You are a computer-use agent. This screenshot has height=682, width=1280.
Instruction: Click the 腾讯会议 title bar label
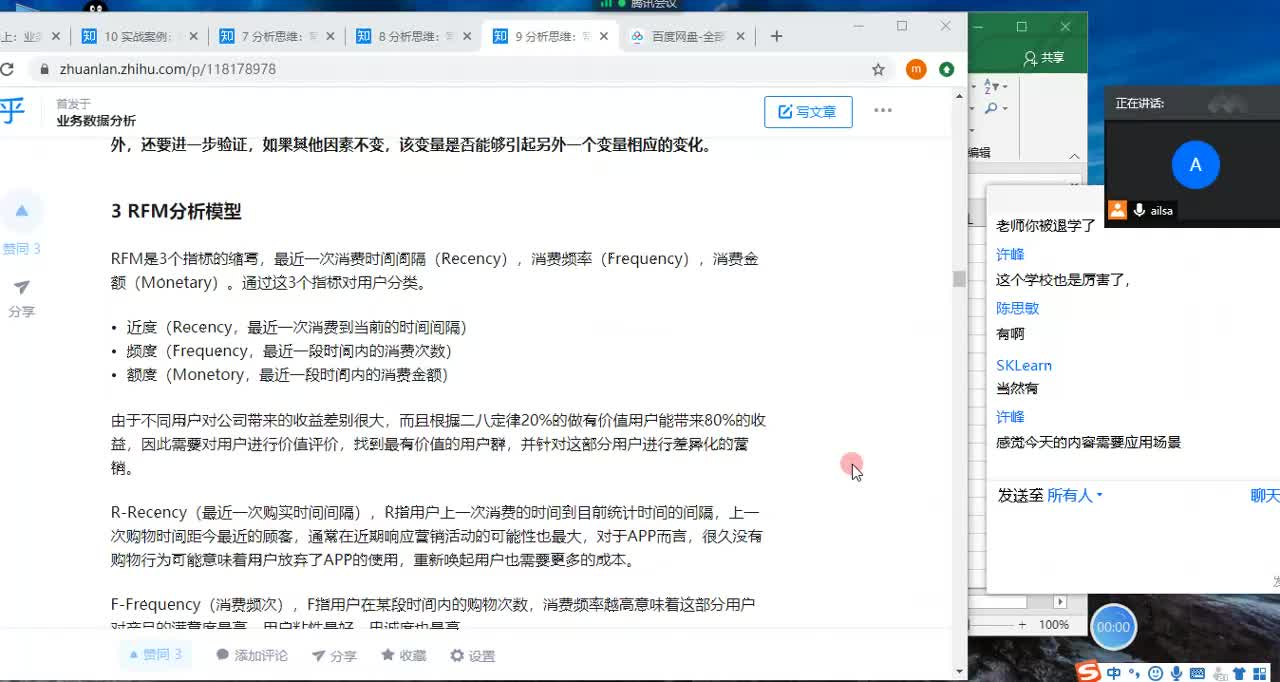pyautogui.click(x=653, y=5)
